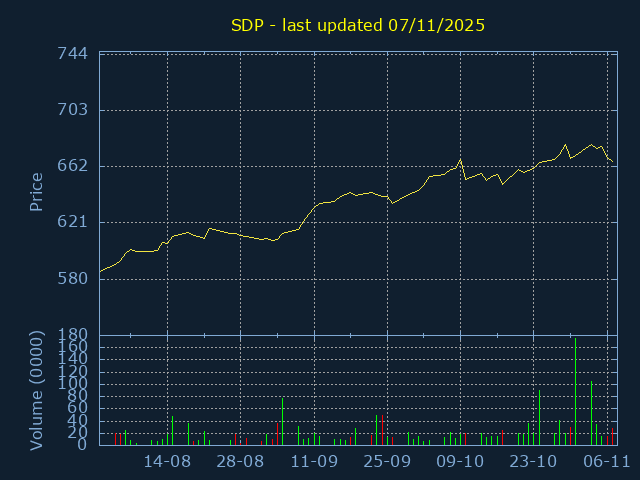Click the 621 price tick label
The width and height of the screenshot is (640, 480).
pyautogui.click(x=73, y=222)
